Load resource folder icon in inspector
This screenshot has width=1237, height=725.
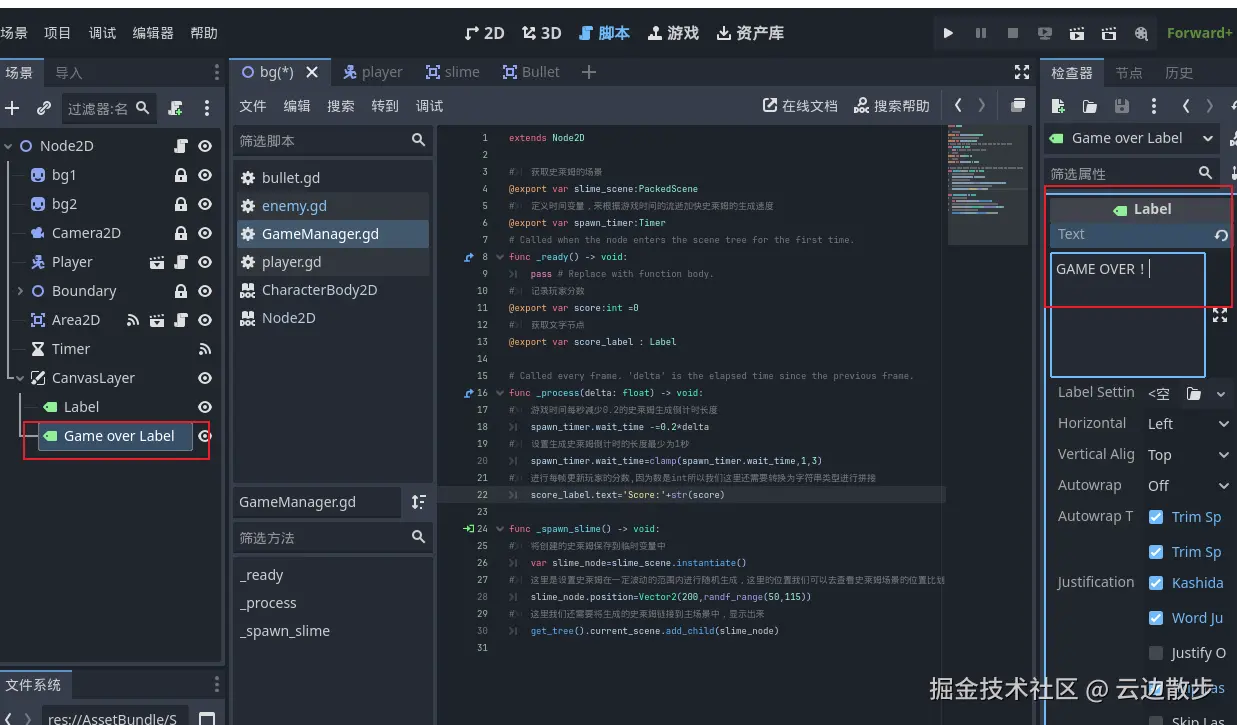(1090, 105)
